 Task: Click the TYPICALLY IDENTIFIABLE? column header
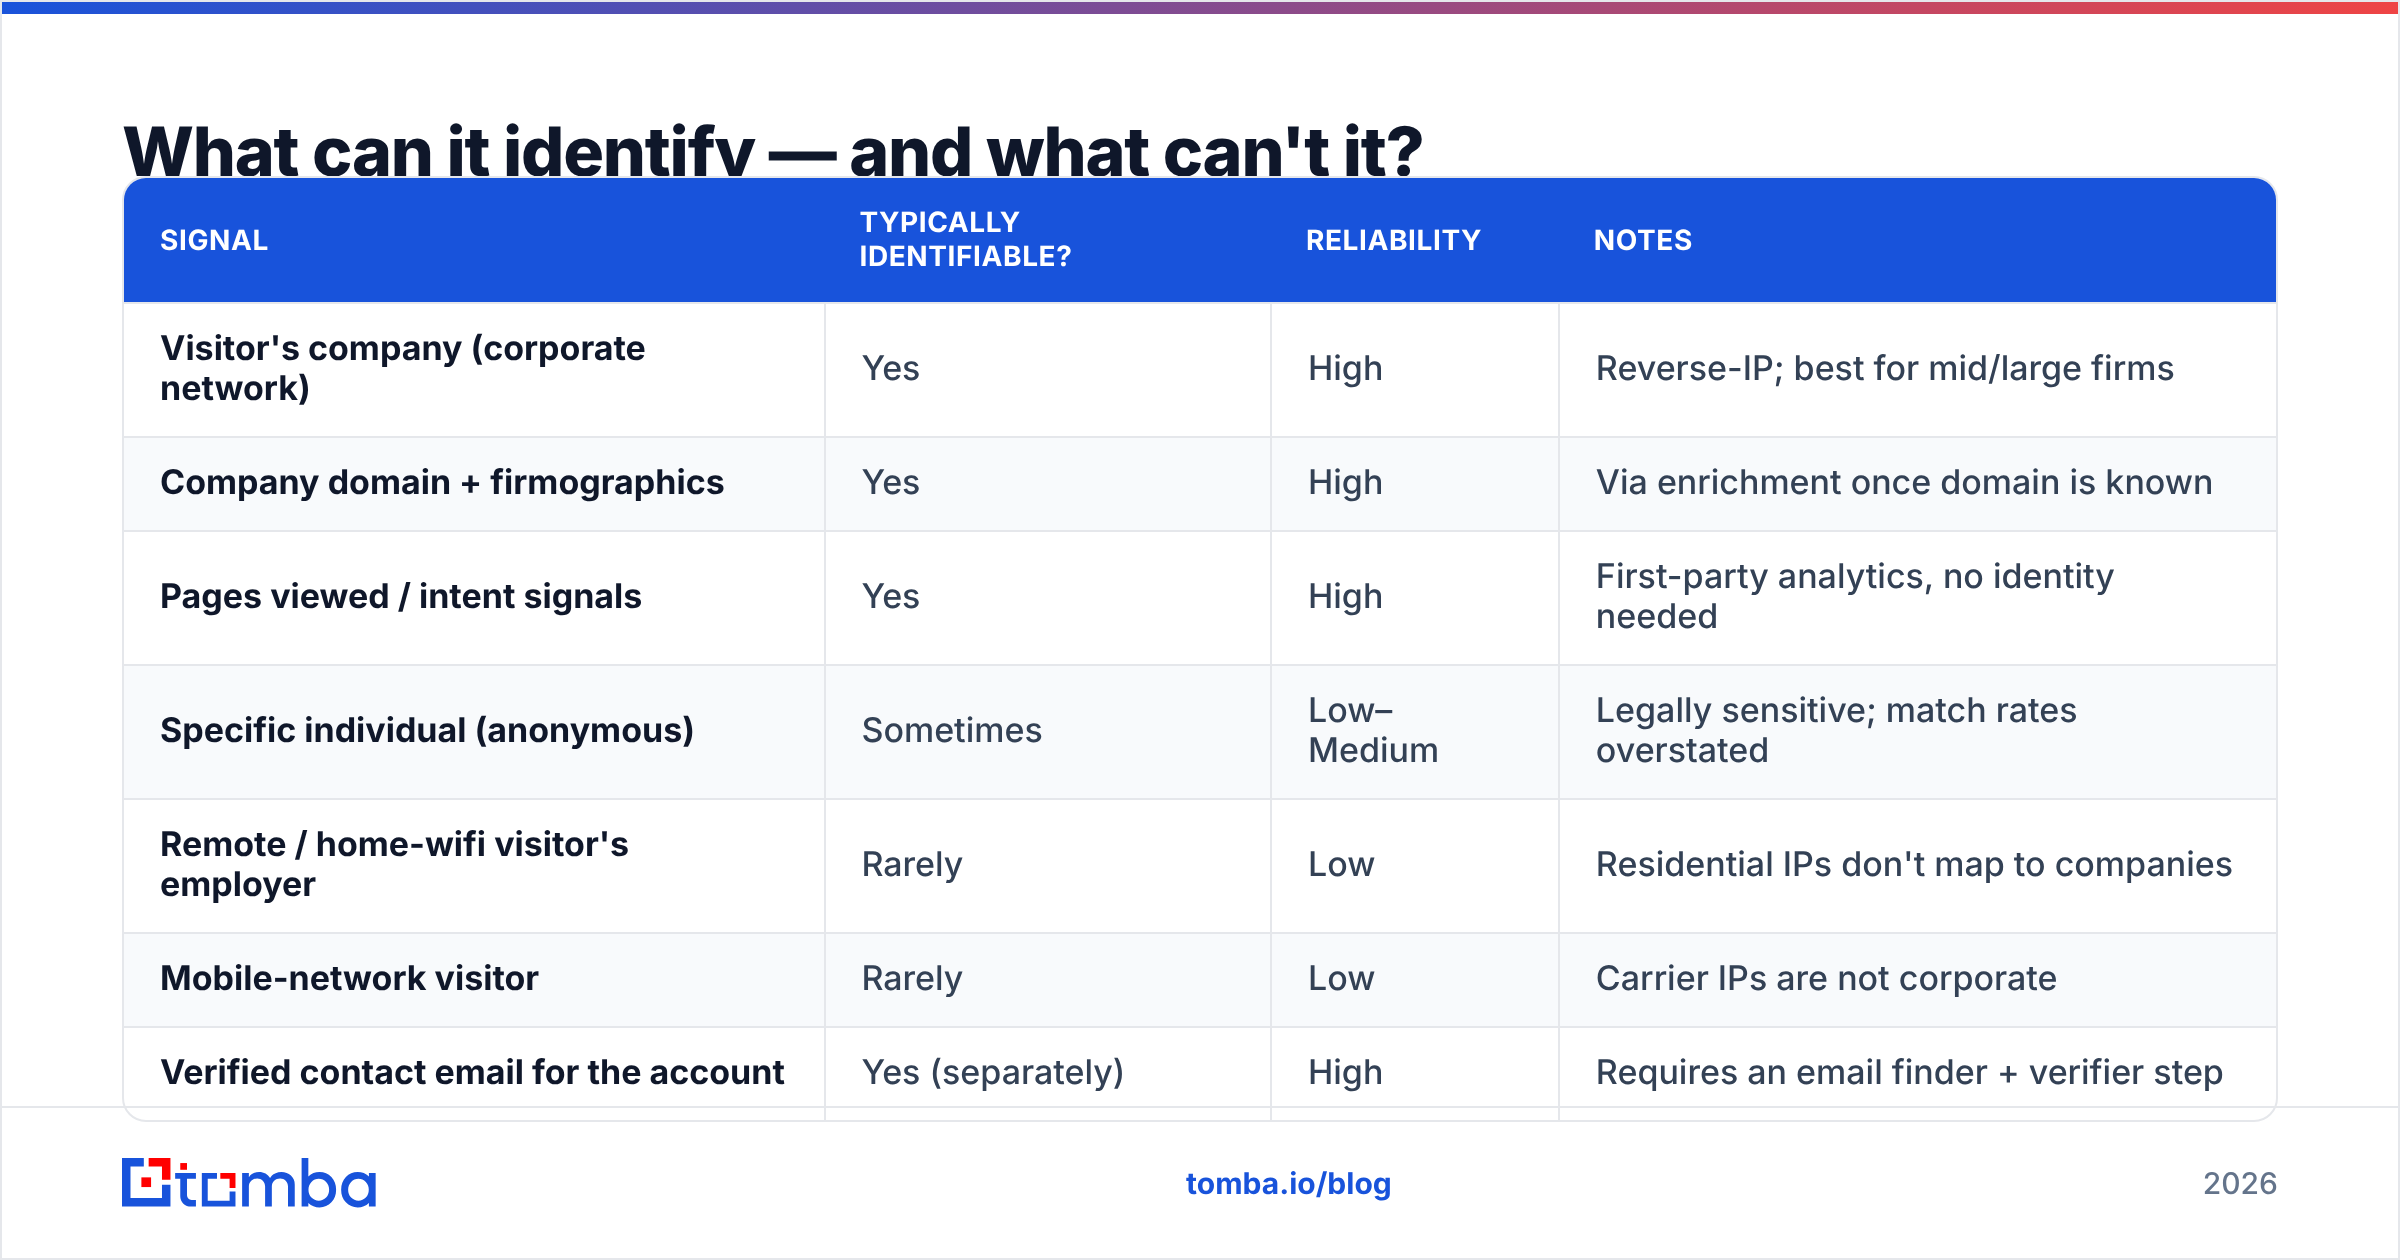pyautogui.click(x=965, y=239)
